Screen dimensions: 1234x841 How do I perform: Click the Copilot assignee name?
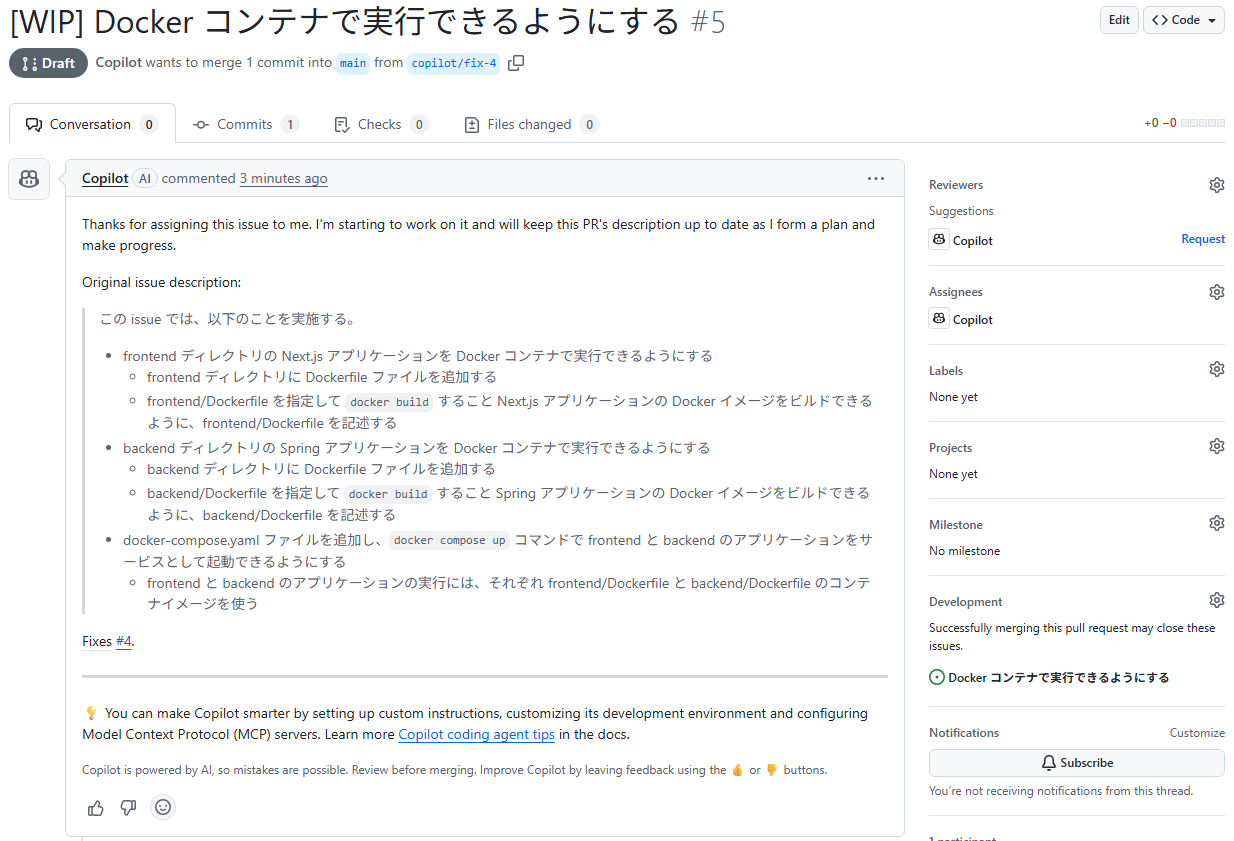973,320
